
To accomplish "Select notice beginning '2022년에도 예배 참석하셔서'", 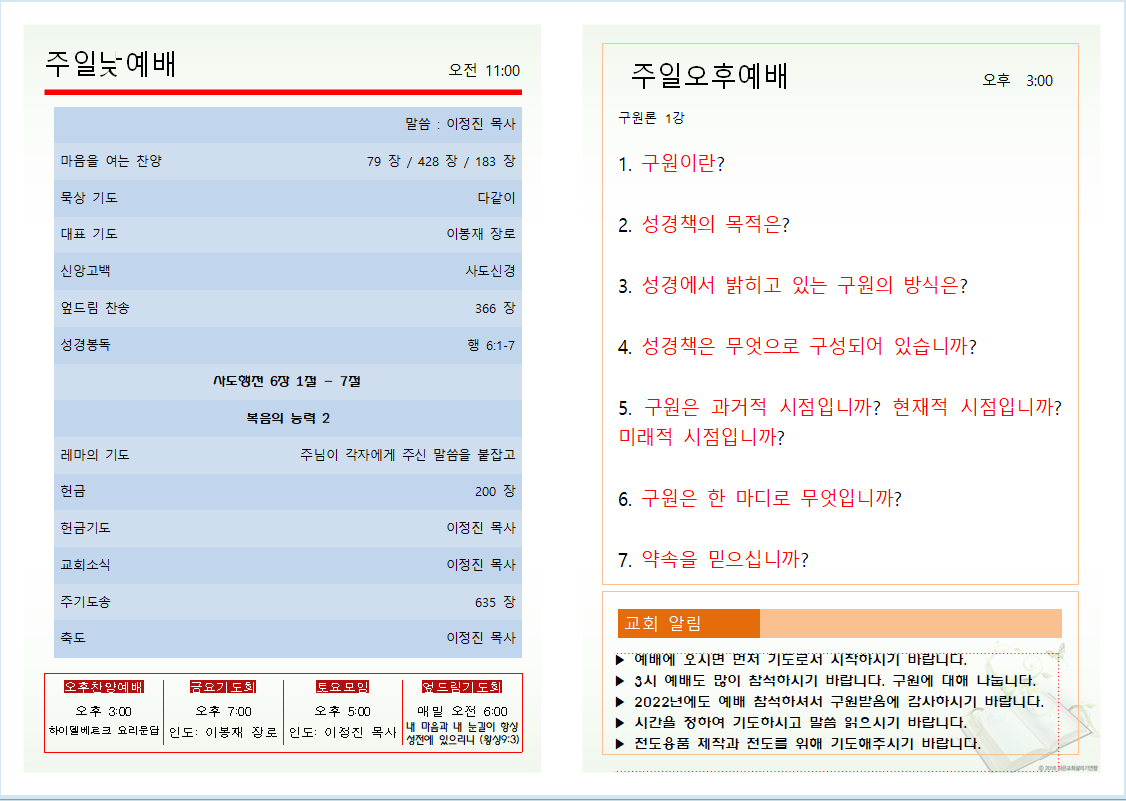I will coord(839,701).
